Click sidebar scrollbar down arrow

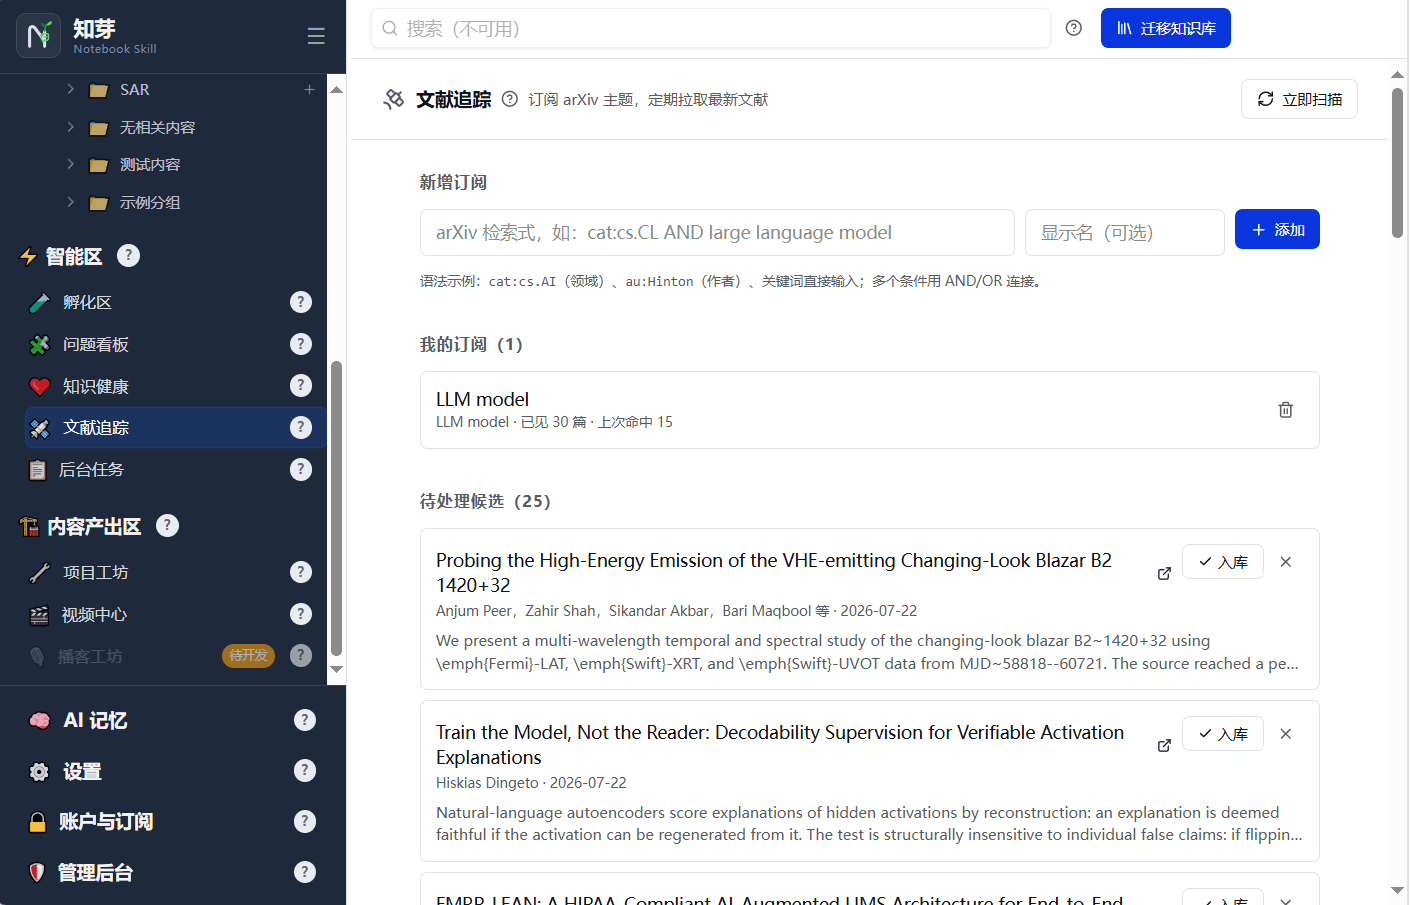[337, 669]
